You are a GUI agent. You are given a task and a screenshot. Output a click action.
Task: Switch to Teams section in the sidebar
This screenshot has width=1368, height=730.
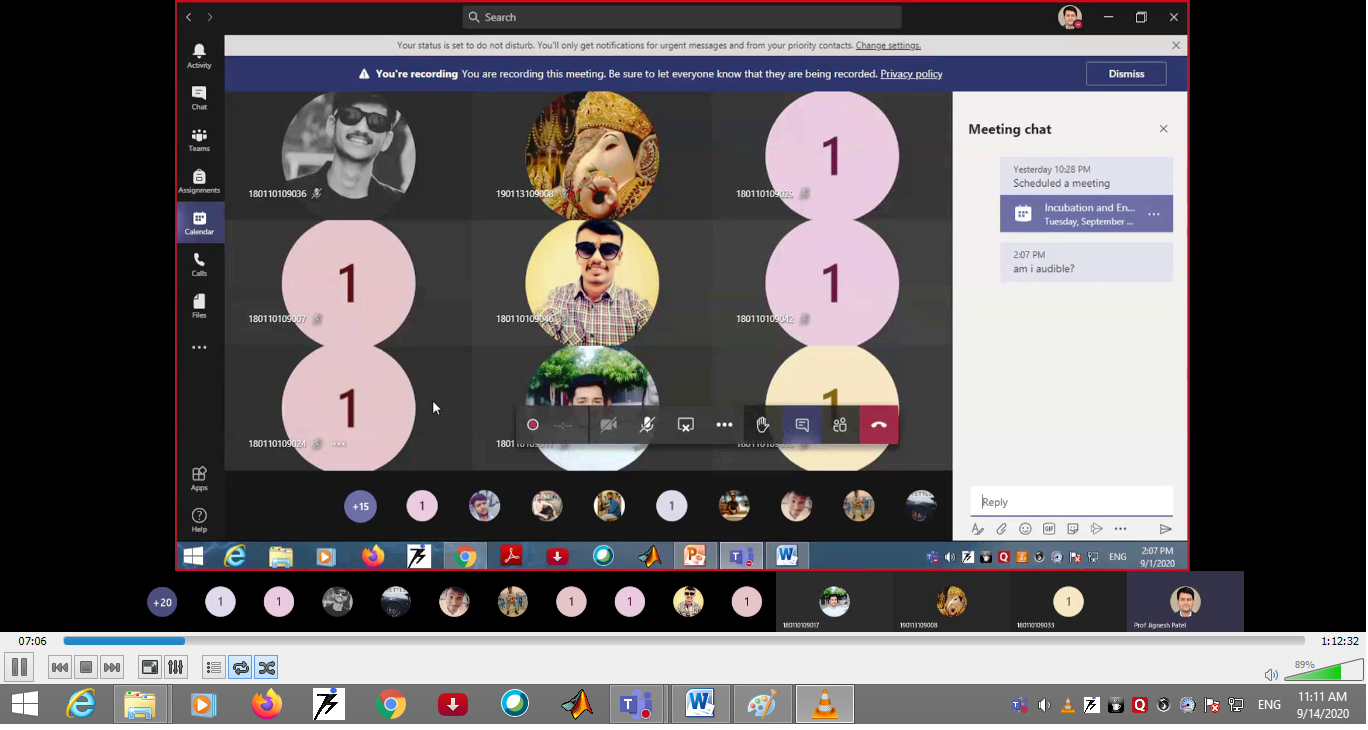click(199, 140)
